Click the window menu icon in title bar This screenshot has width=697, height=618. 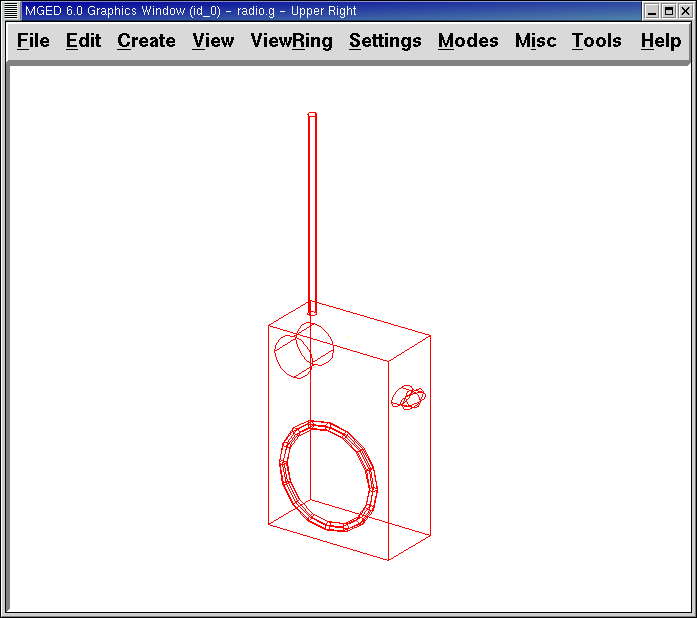[x=11, y=11]
